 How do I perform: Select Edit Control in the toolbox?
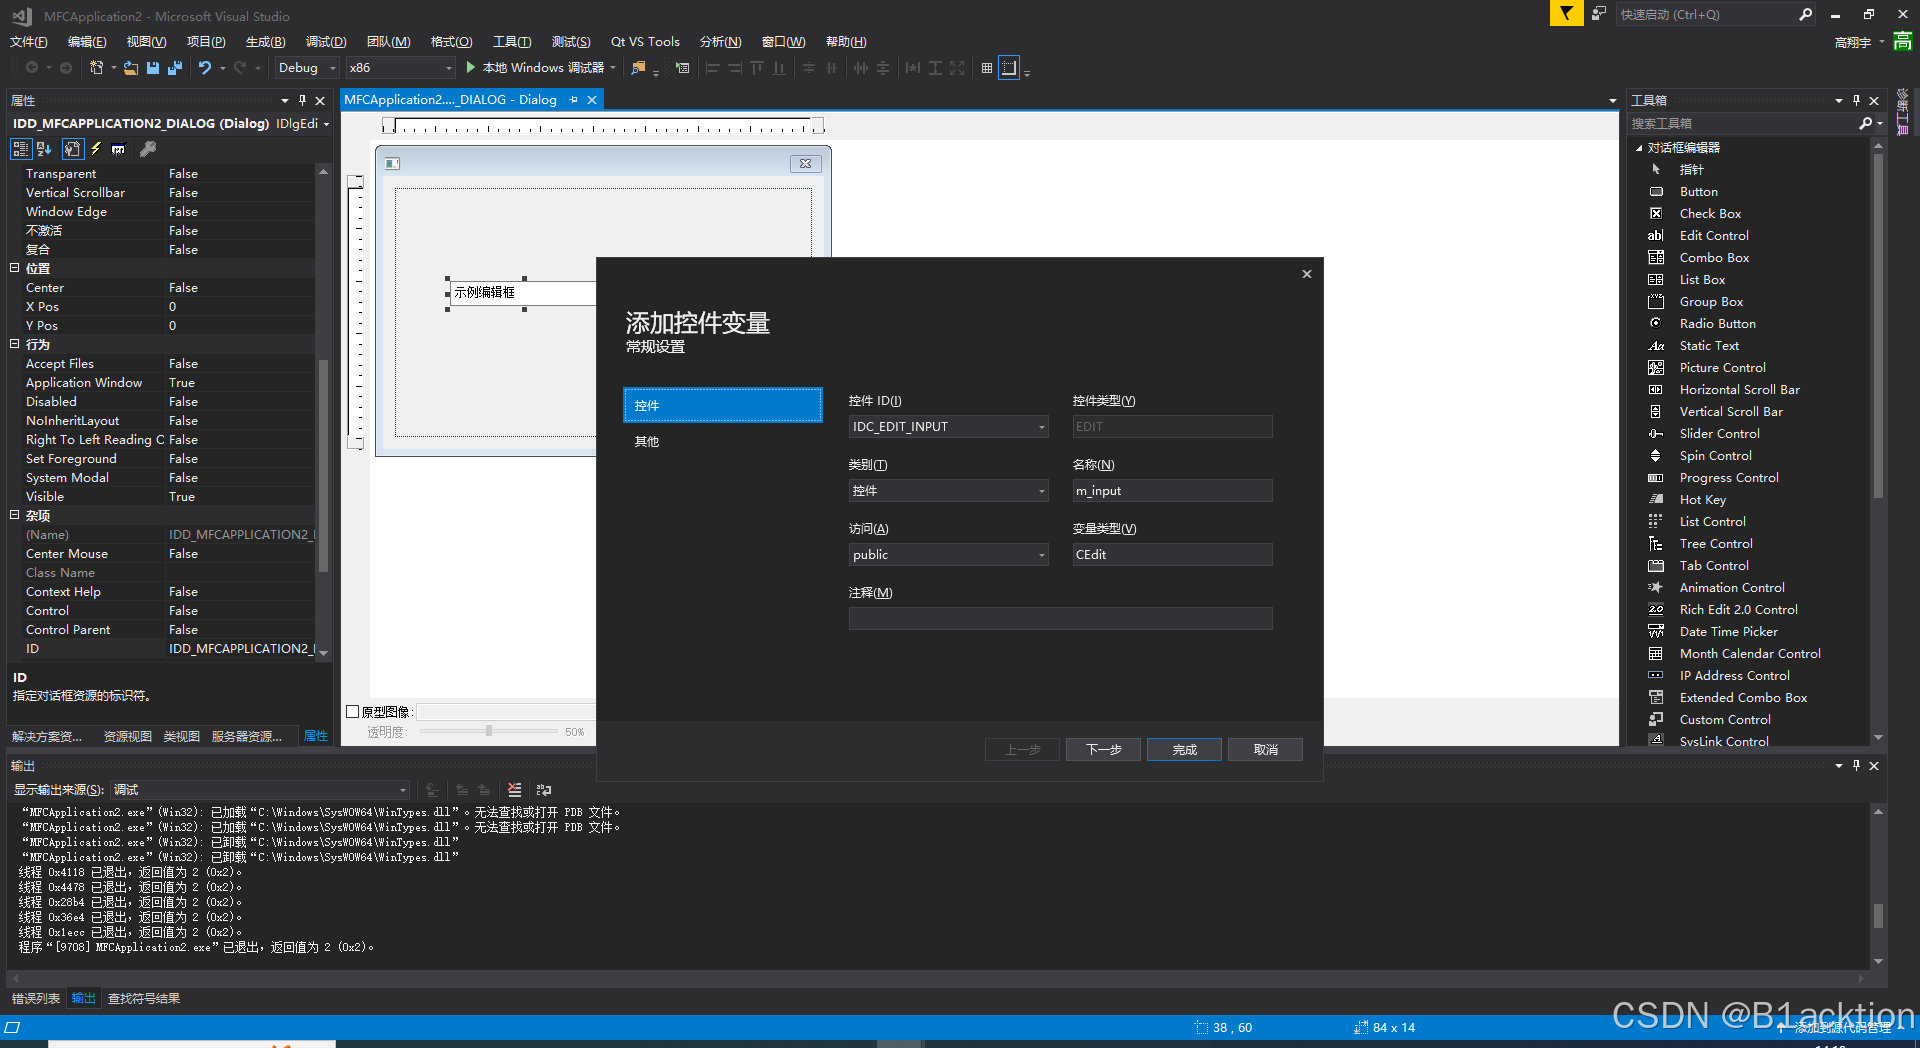1712,235
